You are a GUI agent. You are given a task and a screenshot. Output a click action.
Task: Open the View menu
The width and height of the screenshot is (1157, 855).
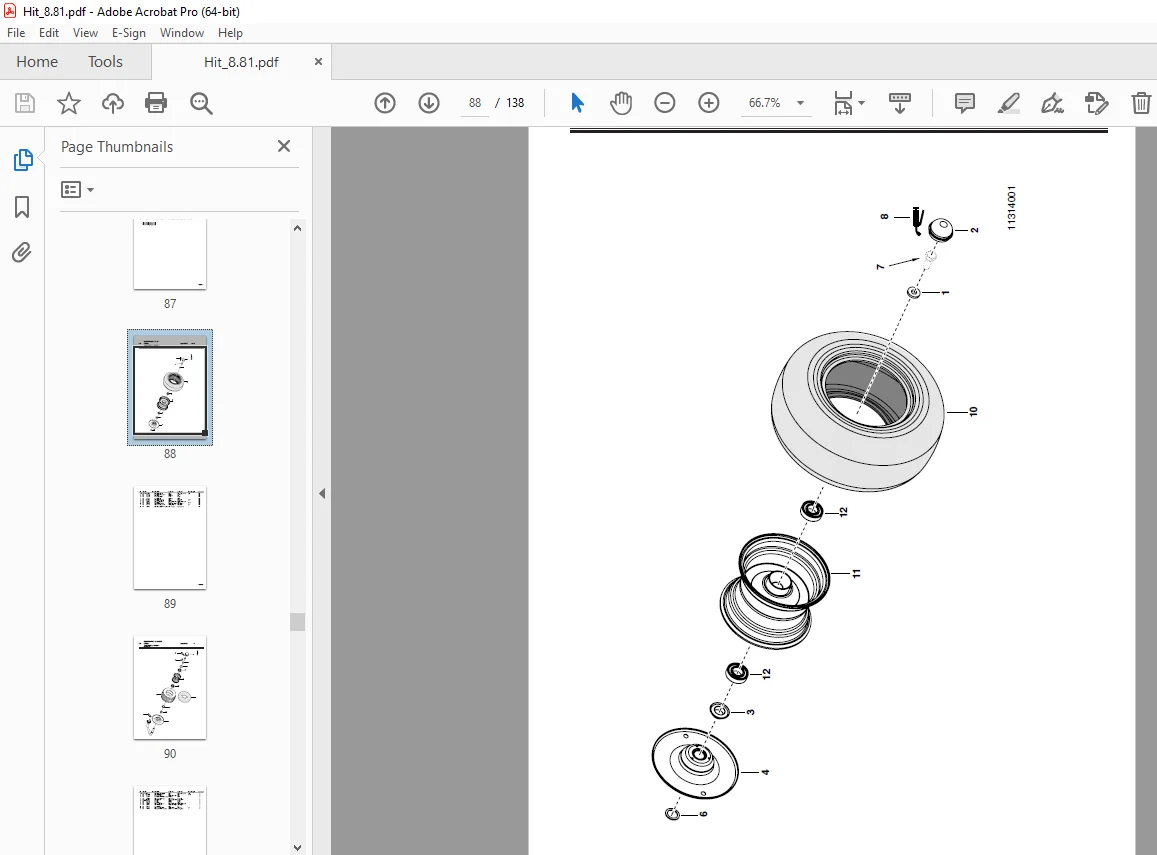pyautogui.click(x=85, y=33)
